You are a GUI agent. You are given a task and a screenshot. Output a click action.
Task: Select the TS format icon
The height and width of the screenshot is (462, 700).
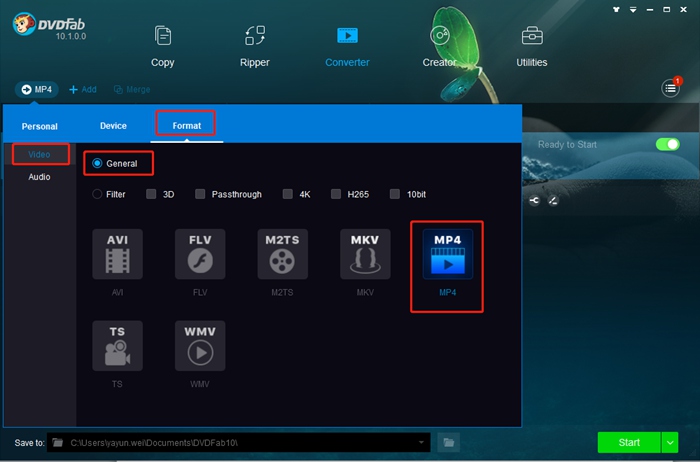point(117,345)
